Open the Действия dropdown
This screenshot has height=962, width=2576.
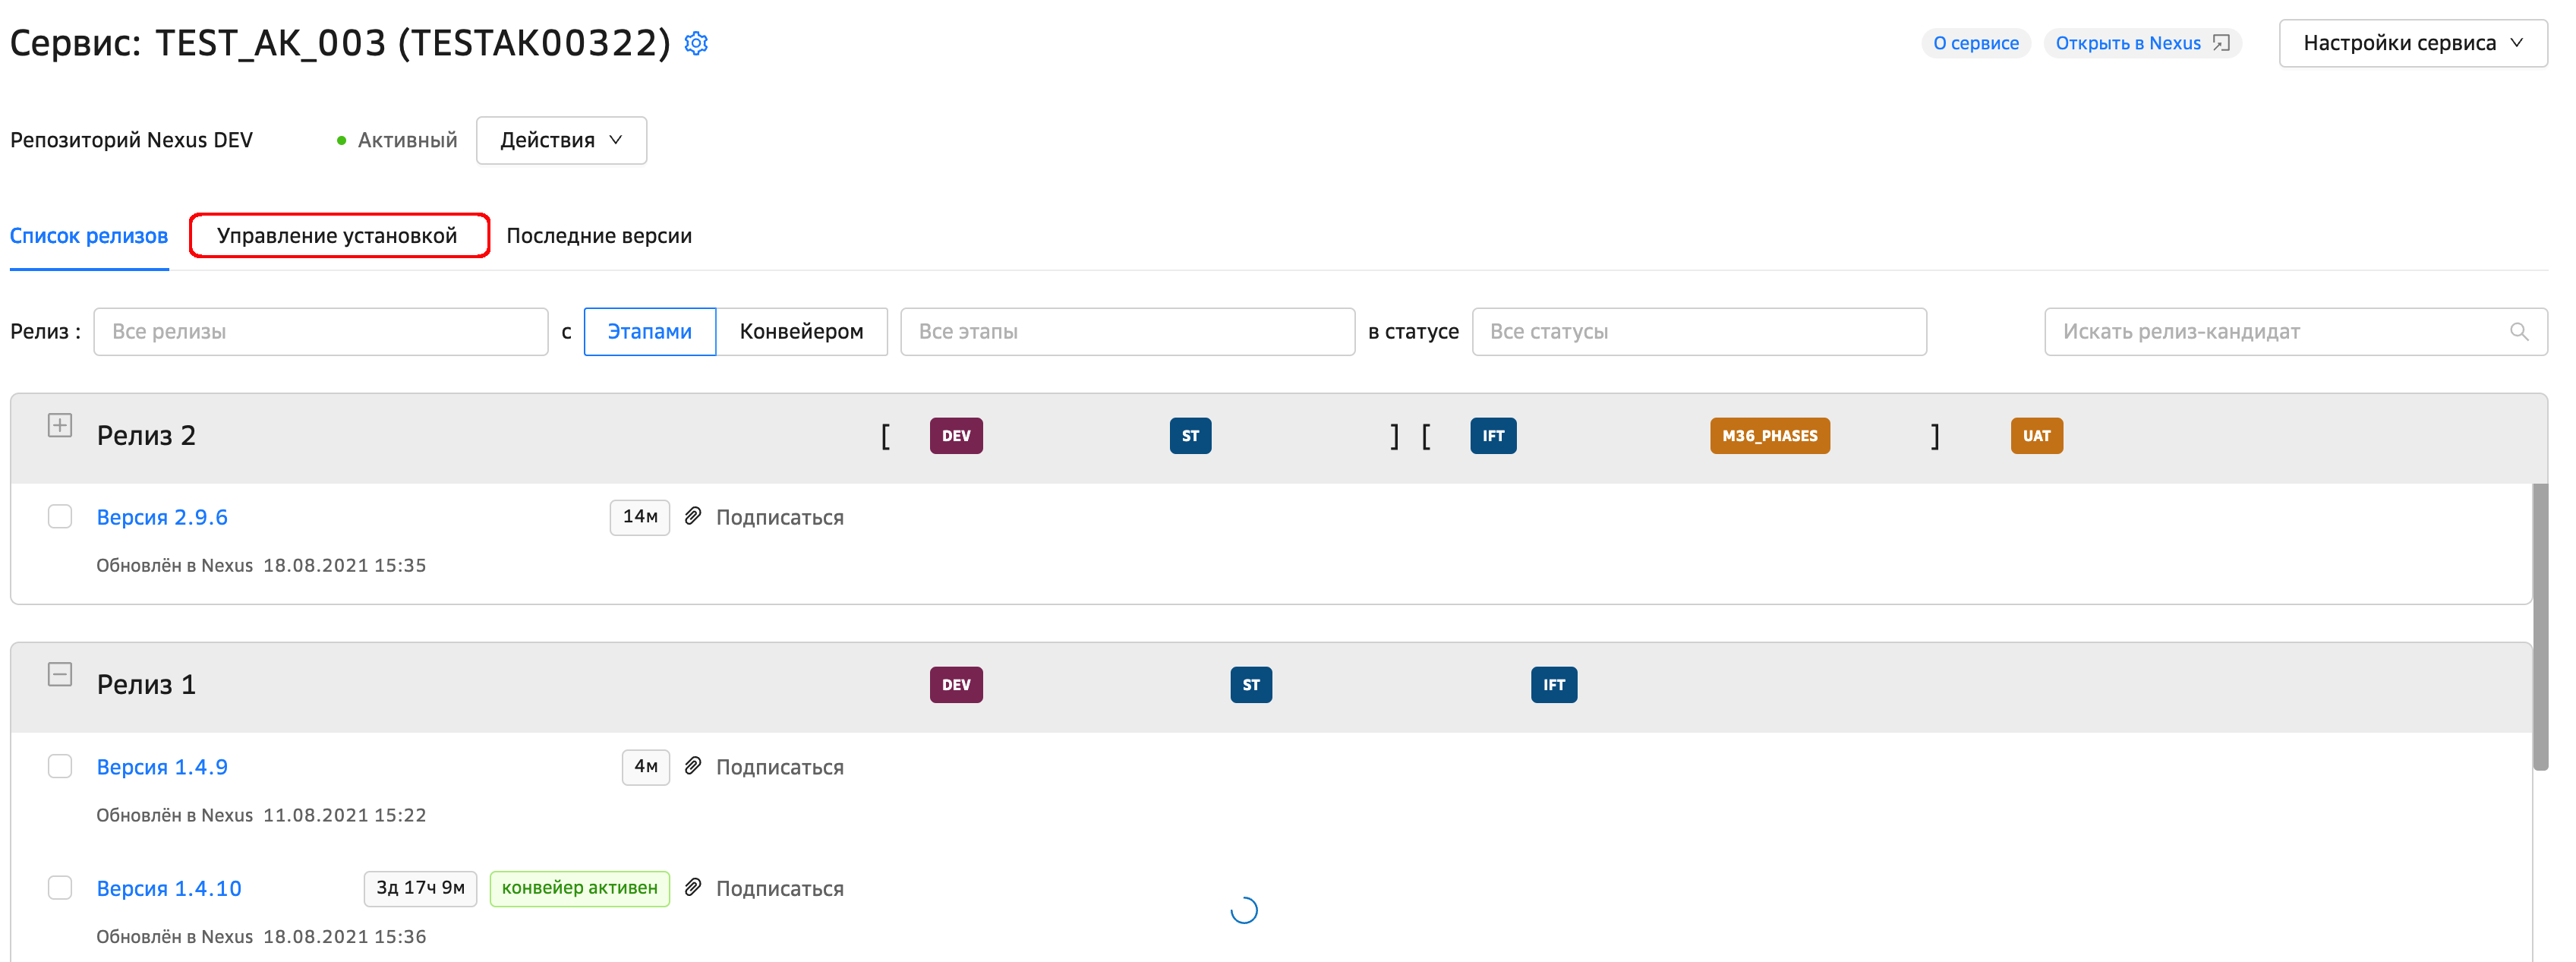pos(561,140)
